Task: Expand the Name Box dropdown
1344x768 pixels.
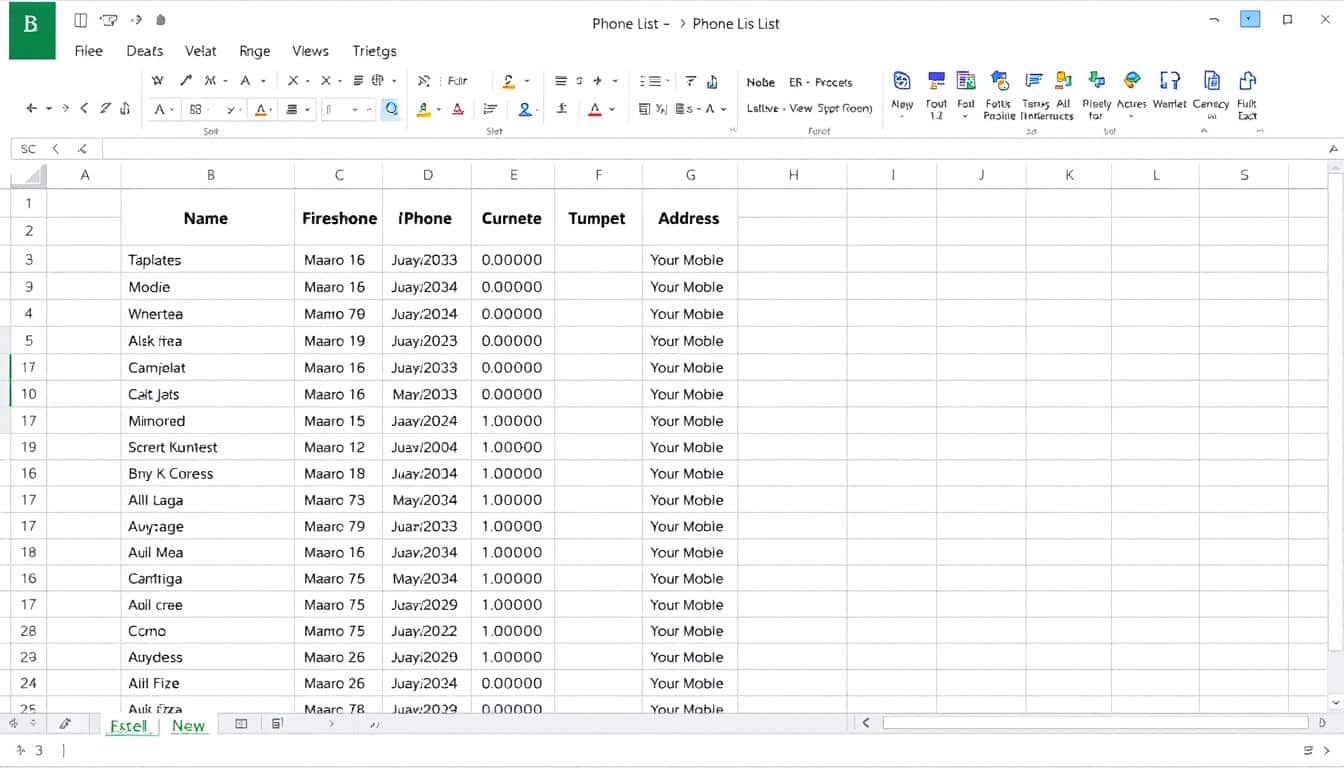Action: click(56, 148)
